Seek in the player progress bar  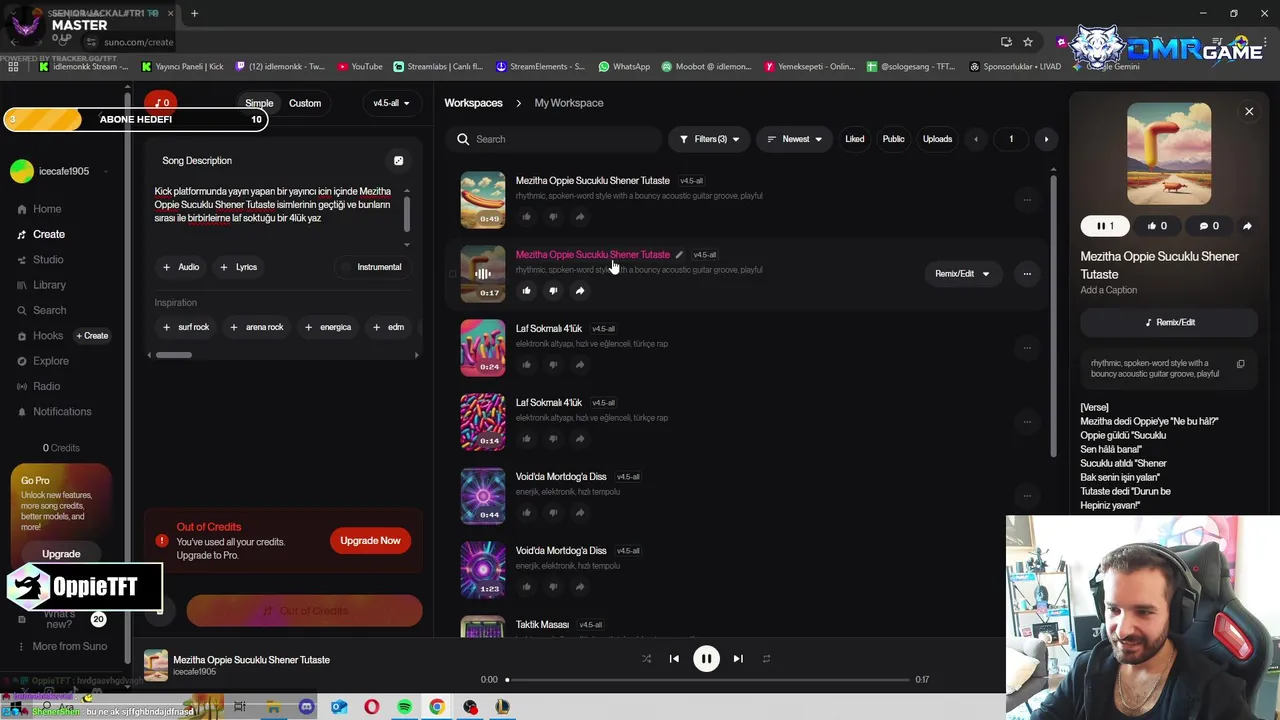pos(707,680)
